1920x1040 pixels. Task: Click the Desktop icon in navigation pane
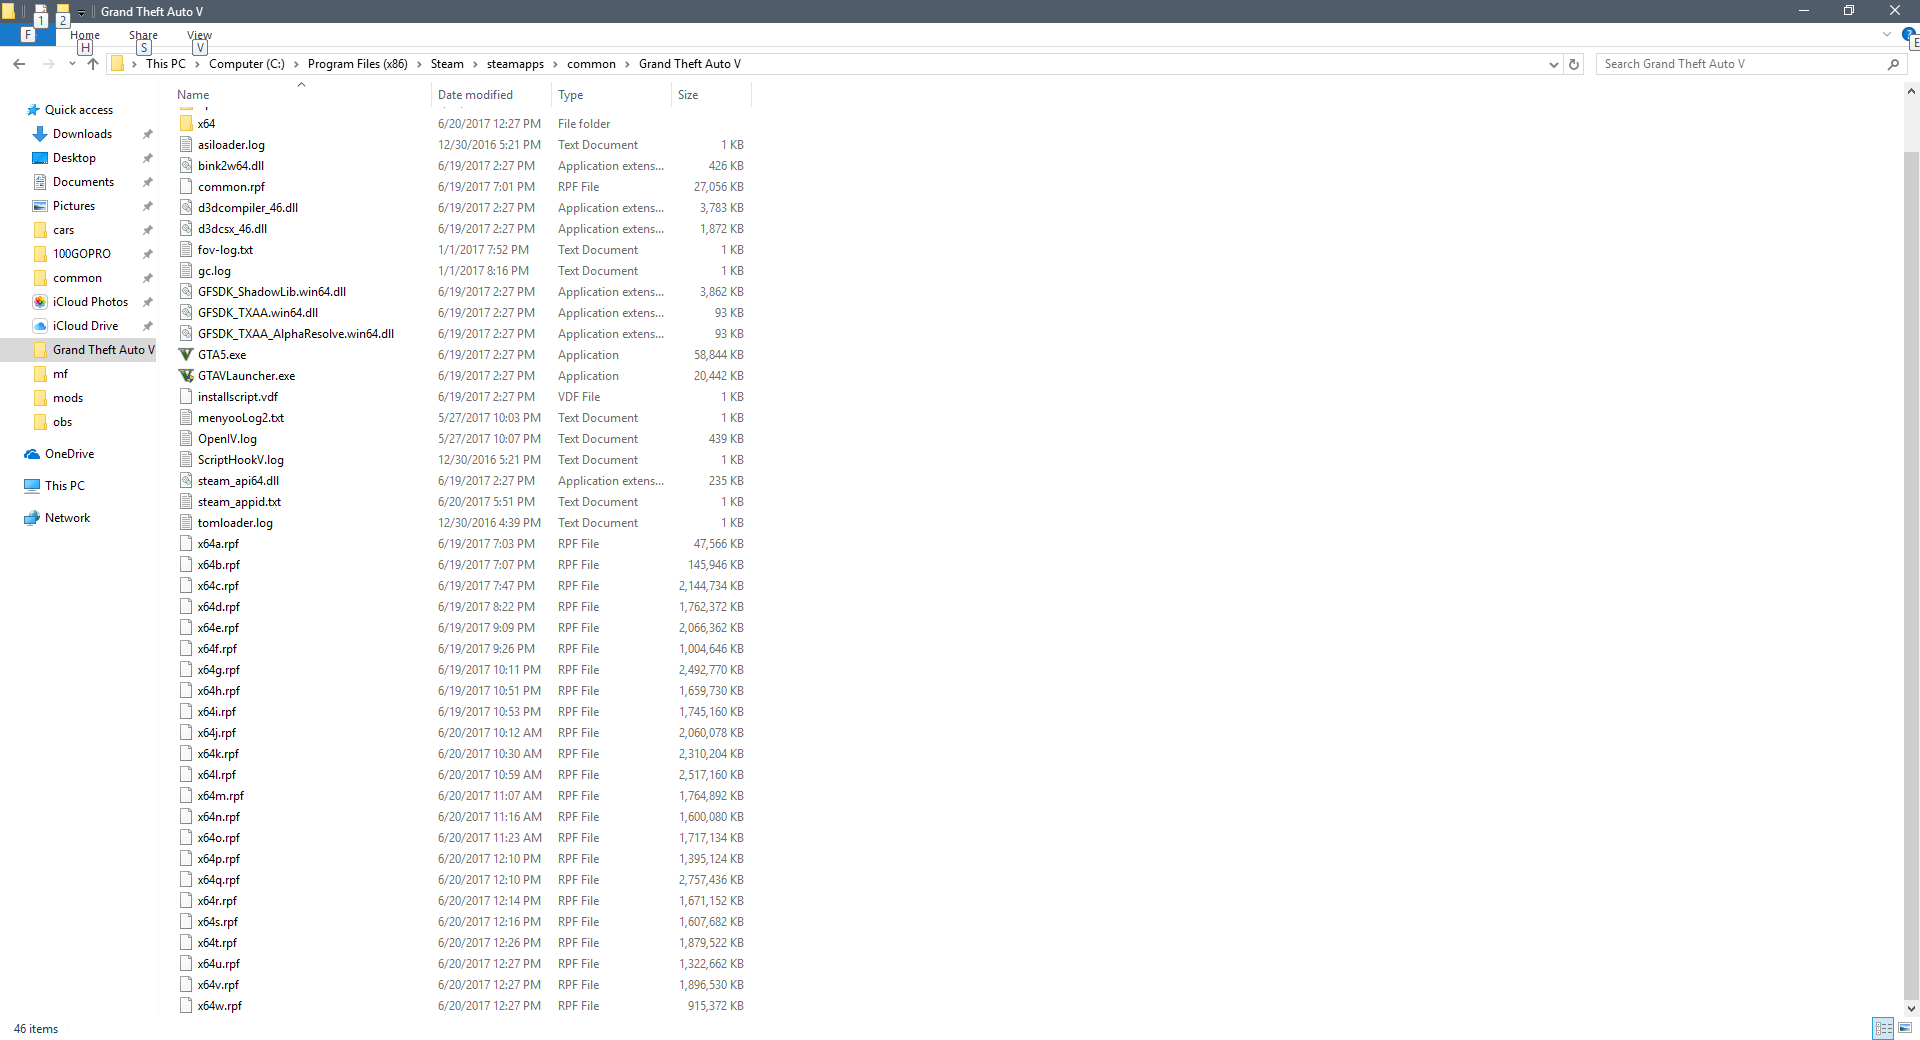[40, 158]
